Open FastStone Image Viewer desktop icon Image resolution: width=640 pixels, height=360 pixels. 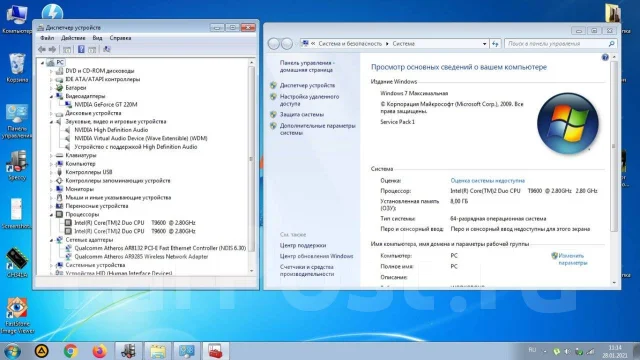point(17,316)
